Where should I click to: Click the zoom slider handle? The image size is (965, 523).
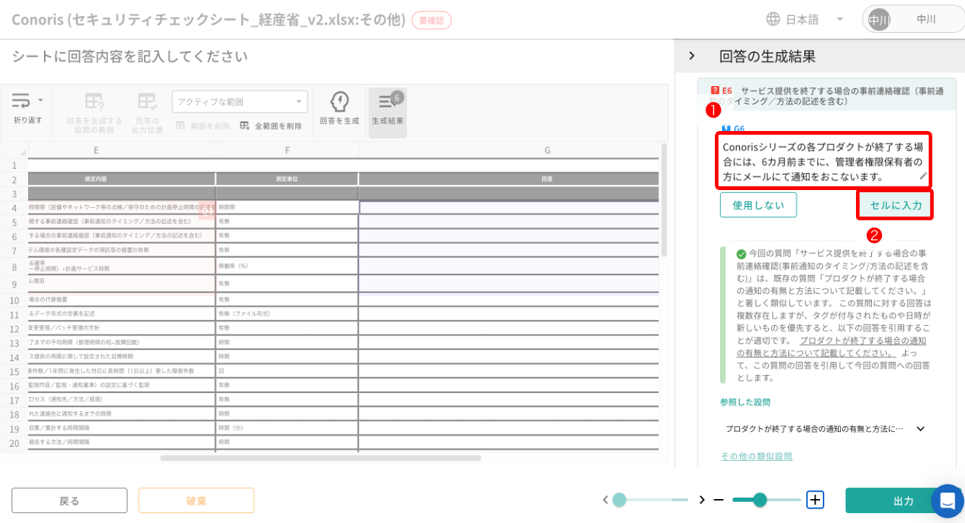pos(760,500)
